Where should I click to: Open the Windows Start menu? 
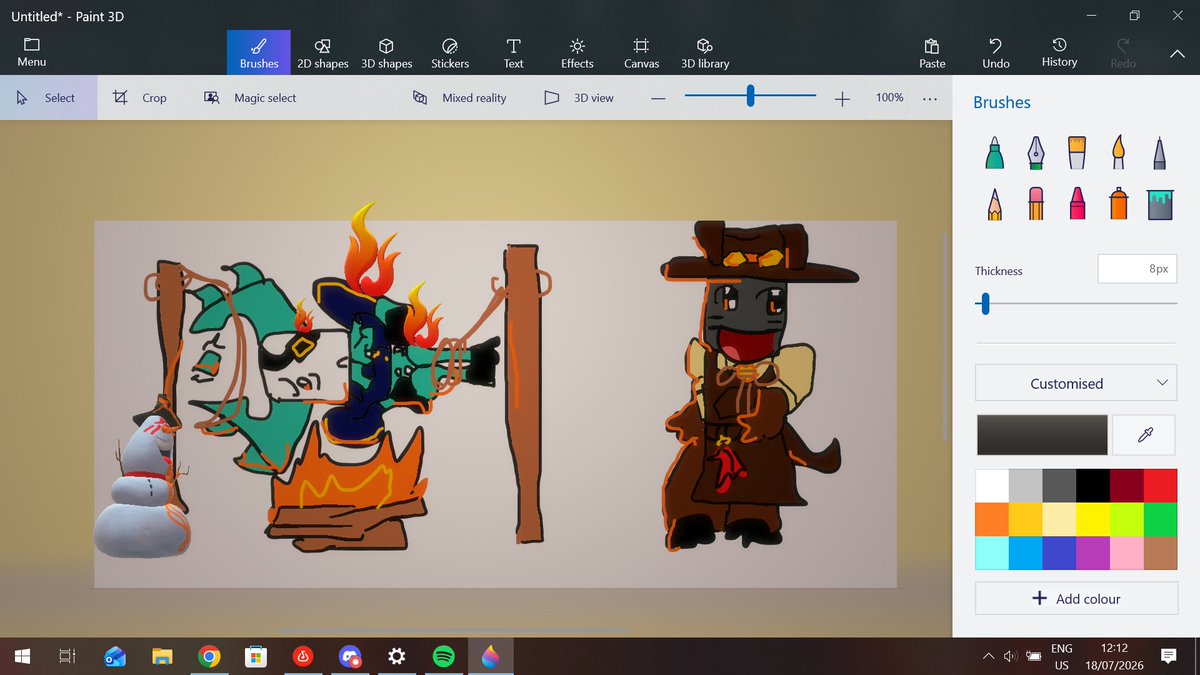point(22,656)
